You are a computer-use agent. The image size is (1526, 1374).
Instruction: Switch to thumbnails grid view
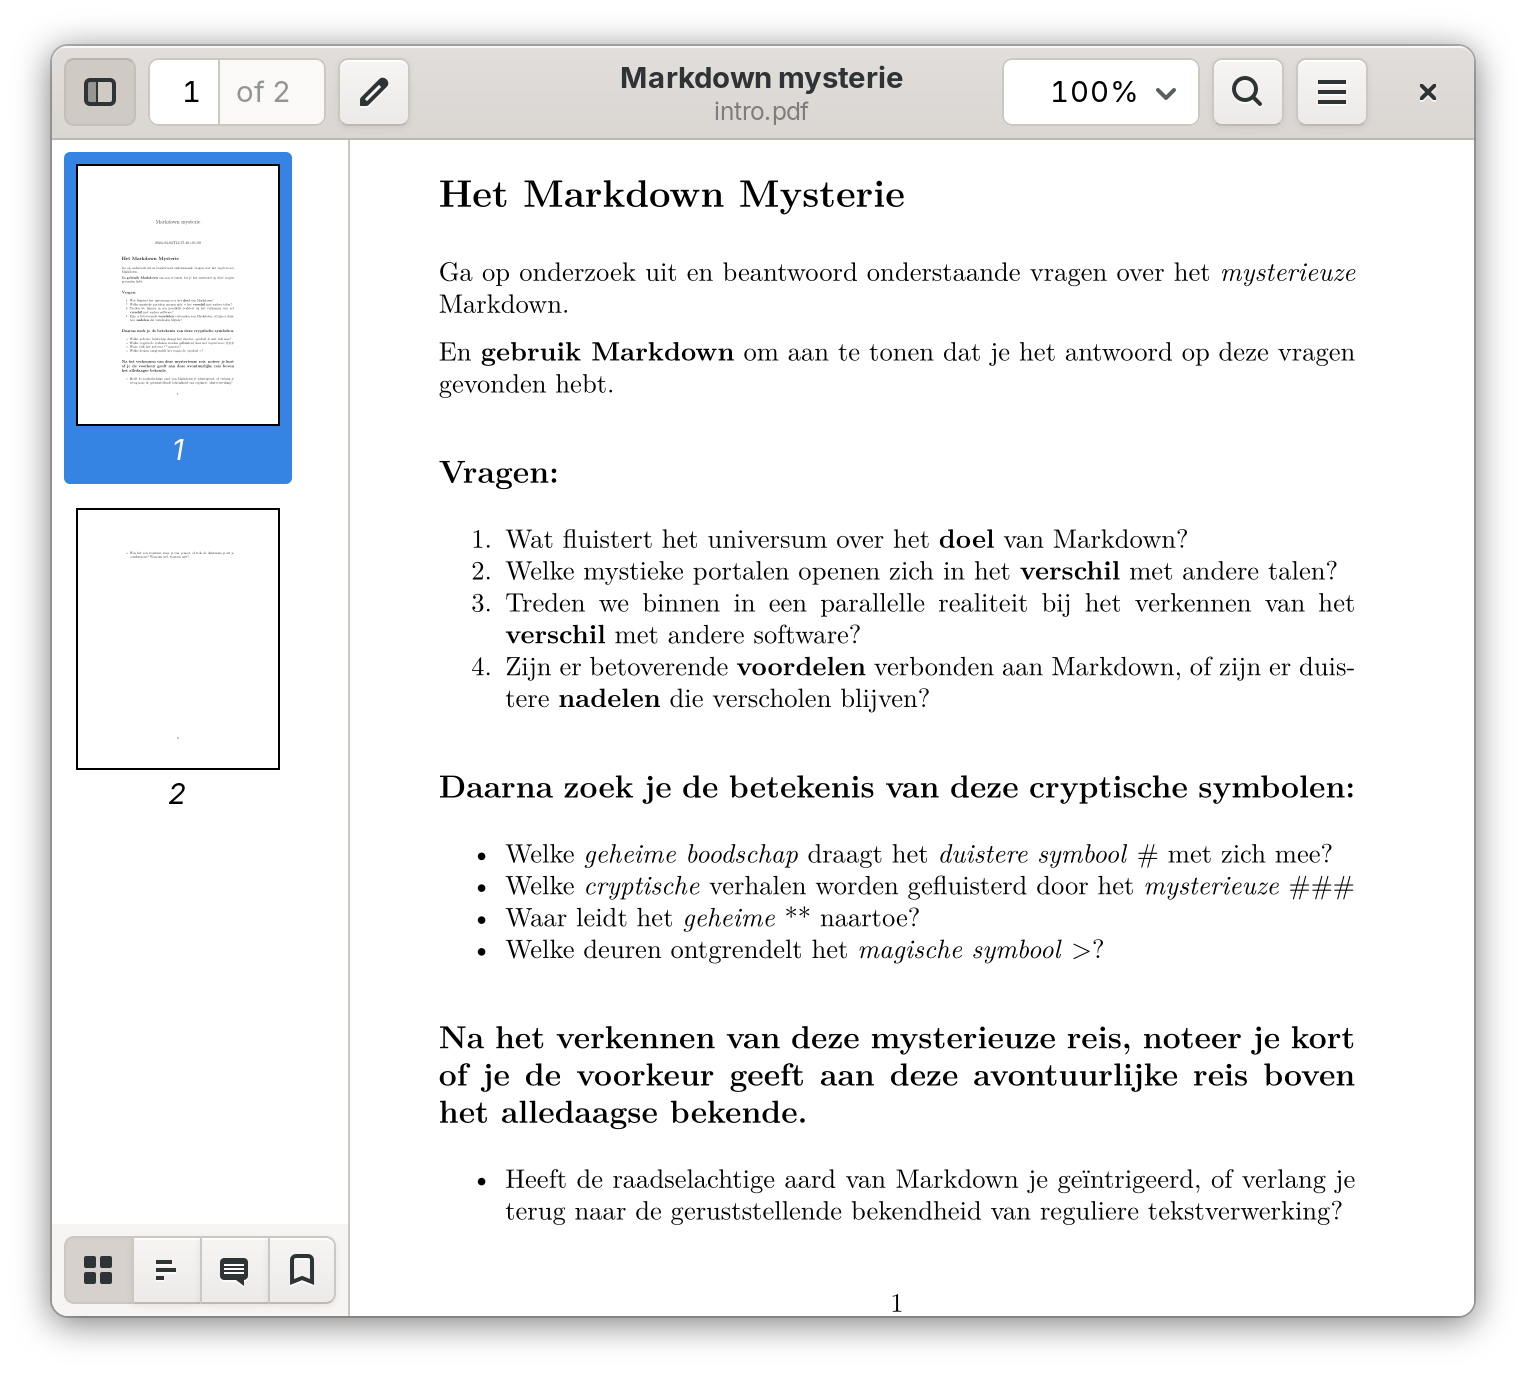pyautogui.click(x=99, y=1270)
